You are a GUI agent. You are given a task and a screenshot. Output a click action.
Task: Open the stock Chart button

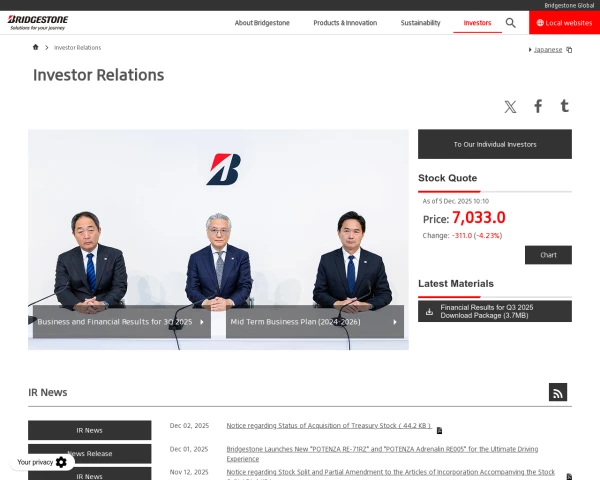point(548,255)
